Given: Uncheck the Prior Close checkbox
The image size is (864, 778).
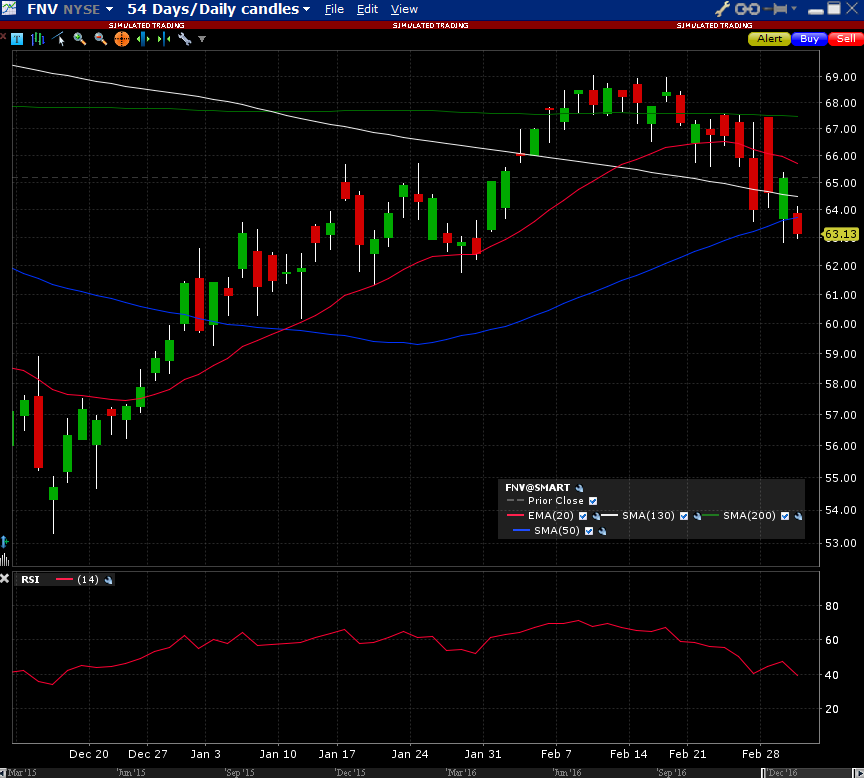Looking at the screenshot, I should [x=593, y=501].
